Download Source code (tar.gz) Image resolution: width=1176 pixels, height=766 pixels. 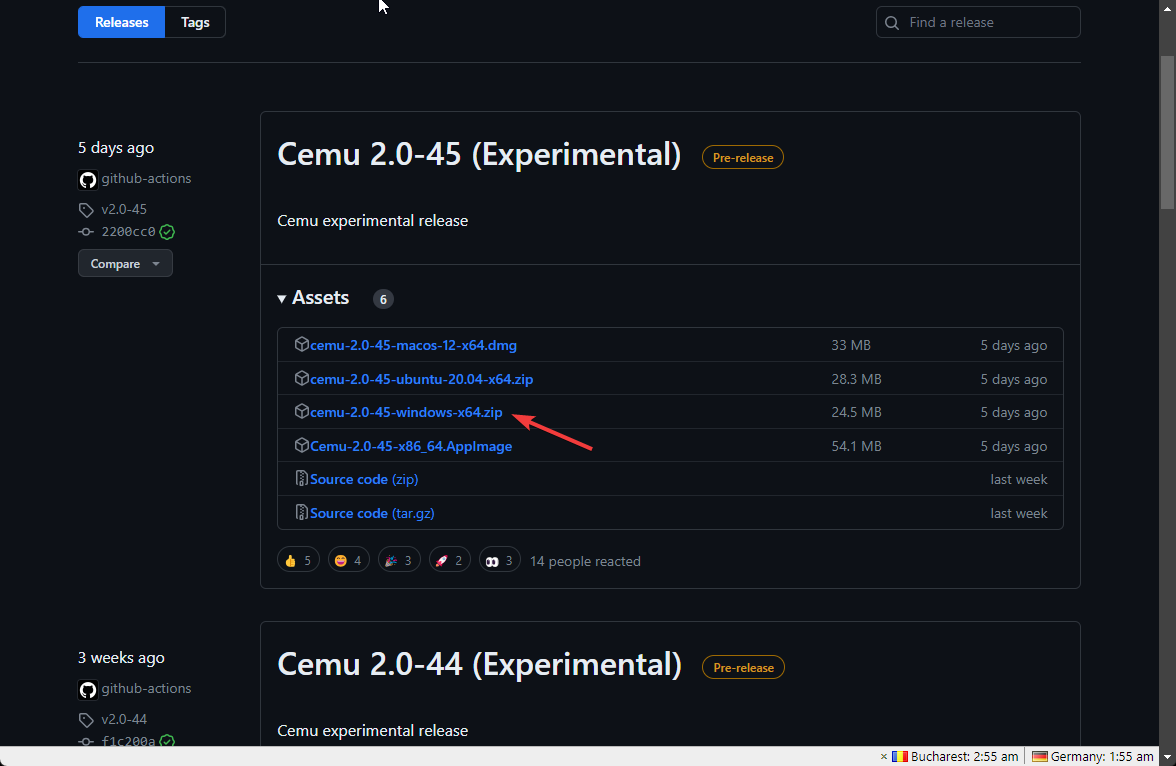pos(372,513)
